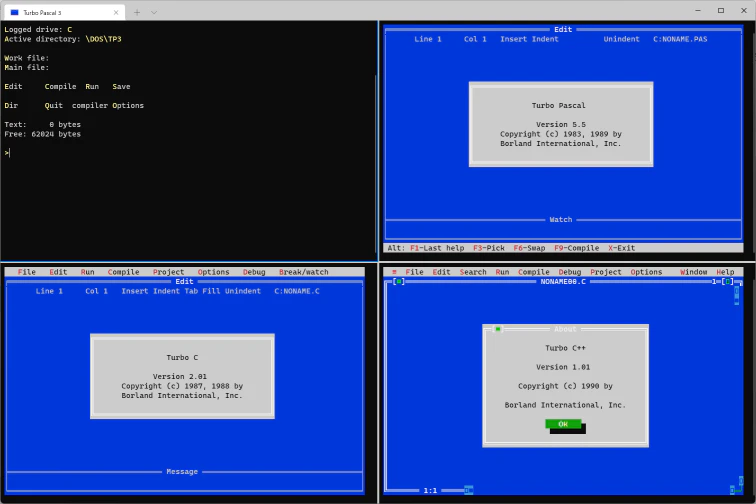The width and height of the screenshot is (756, 504).
Task: Click the Watch pane title in Turbo Pascal 5.5
Action: pyautogui.click(x=561, y=219)
